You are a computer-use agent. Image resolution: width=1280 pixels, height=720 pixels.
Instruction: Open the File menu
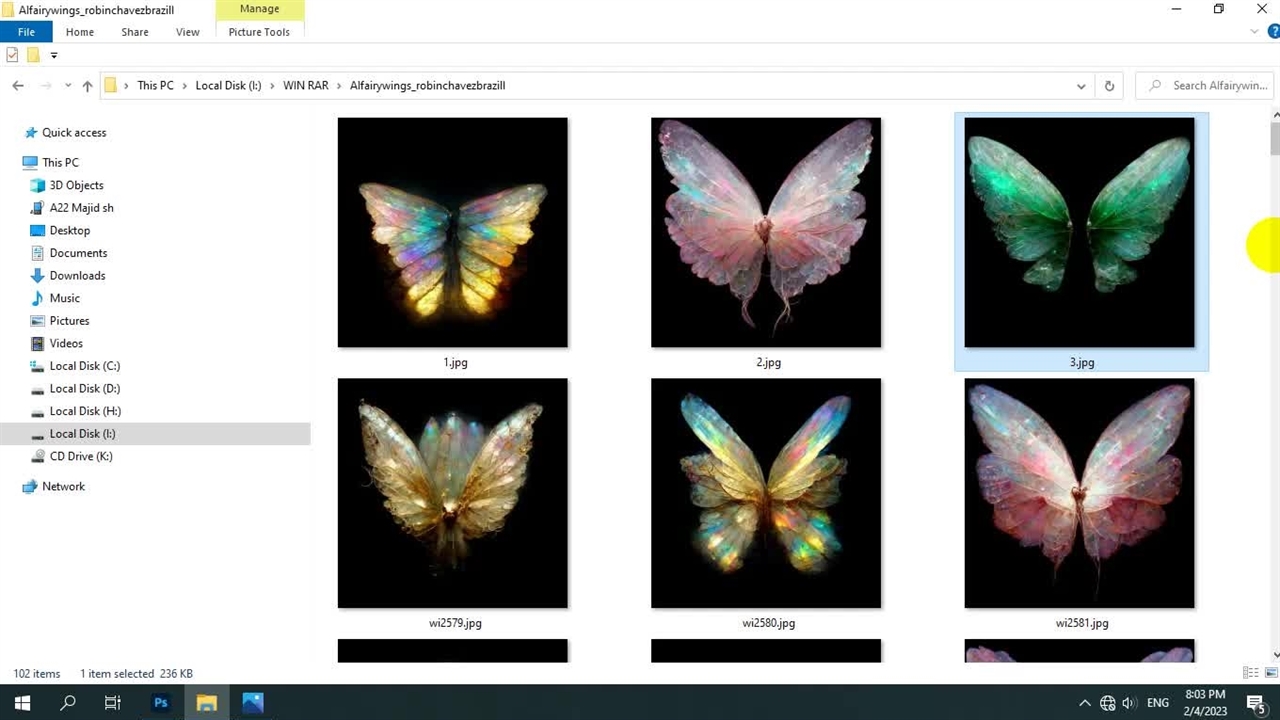(x=26, y=32)
